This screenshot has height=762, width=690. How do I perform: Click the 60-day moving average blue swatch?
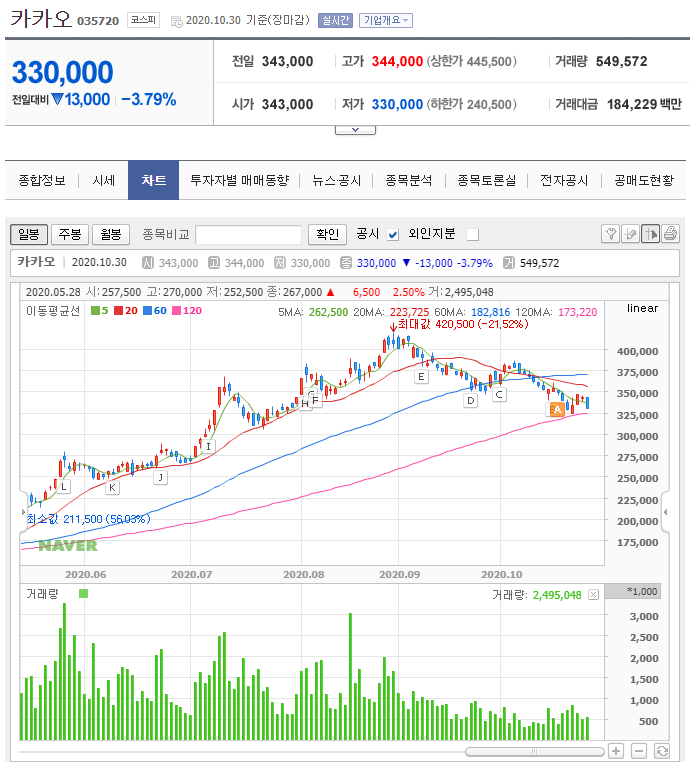point(147,311)
